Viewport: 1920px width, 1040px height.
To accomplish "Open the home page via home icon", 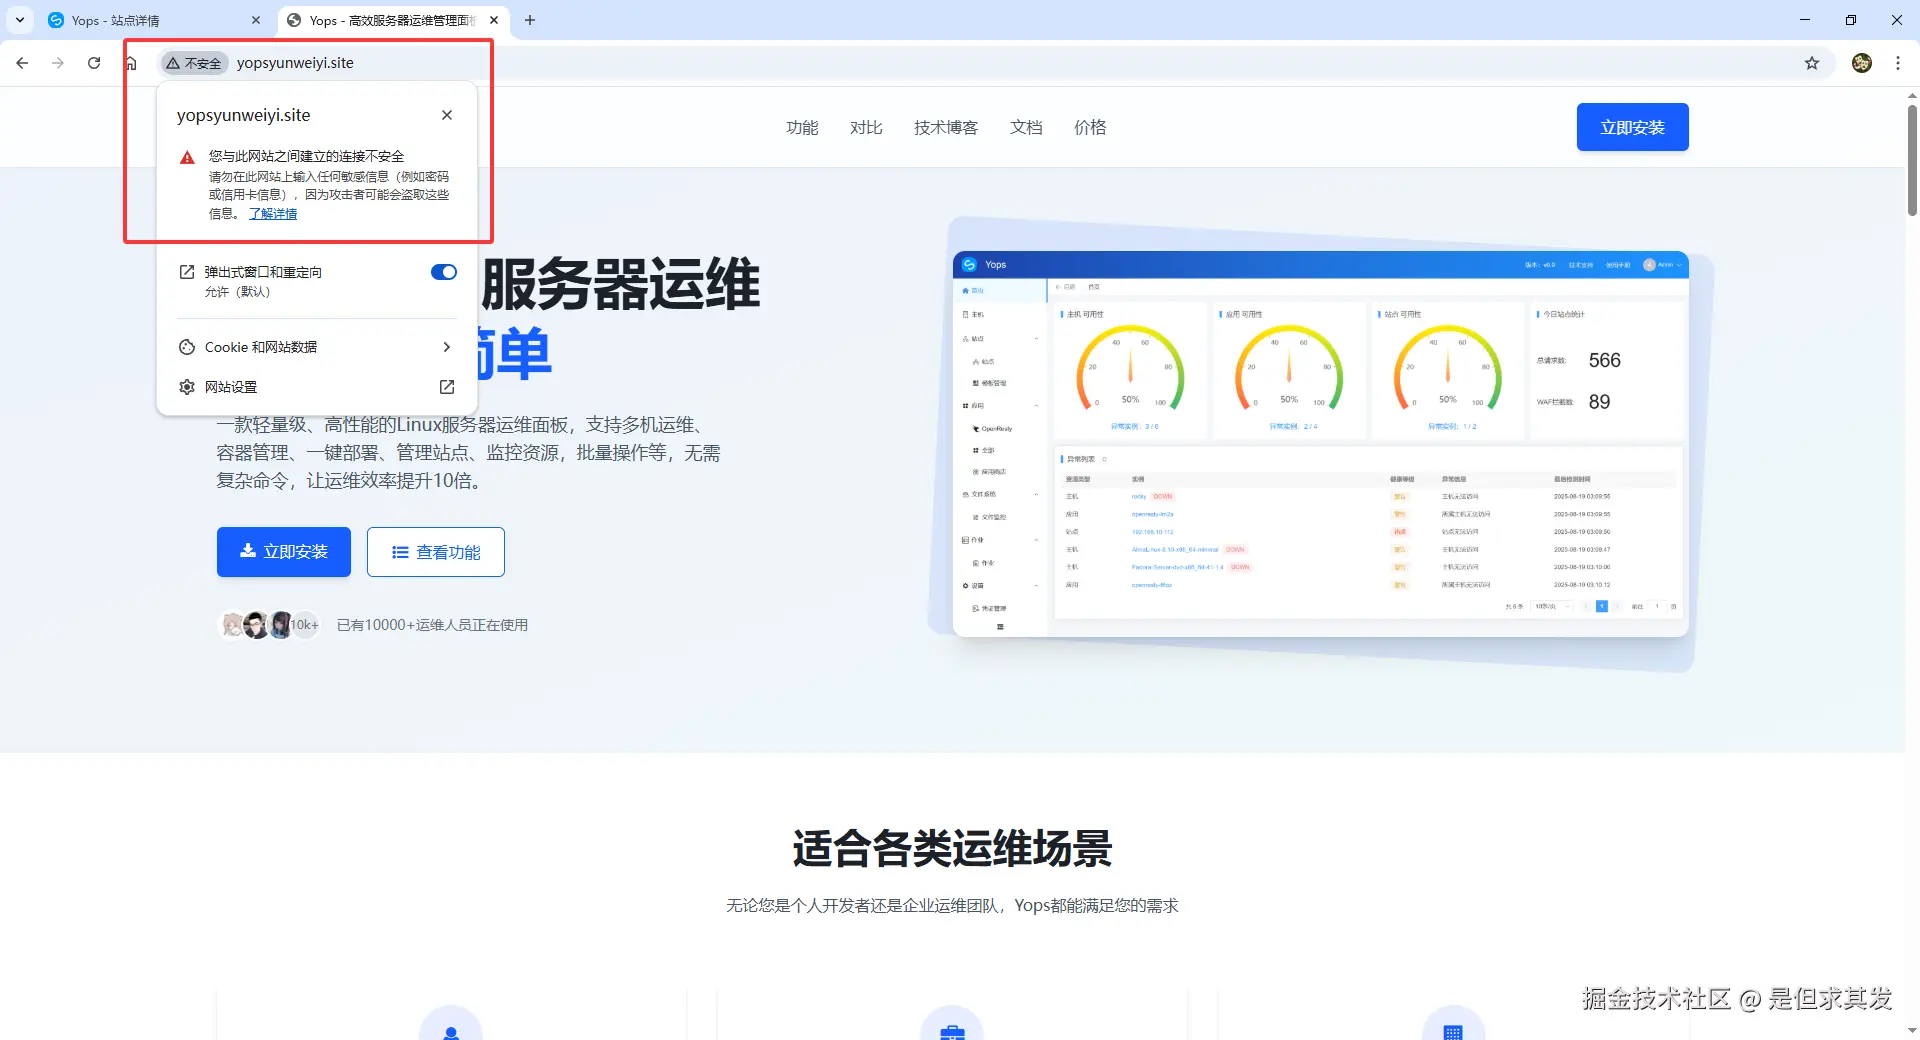I will point(130,62).
